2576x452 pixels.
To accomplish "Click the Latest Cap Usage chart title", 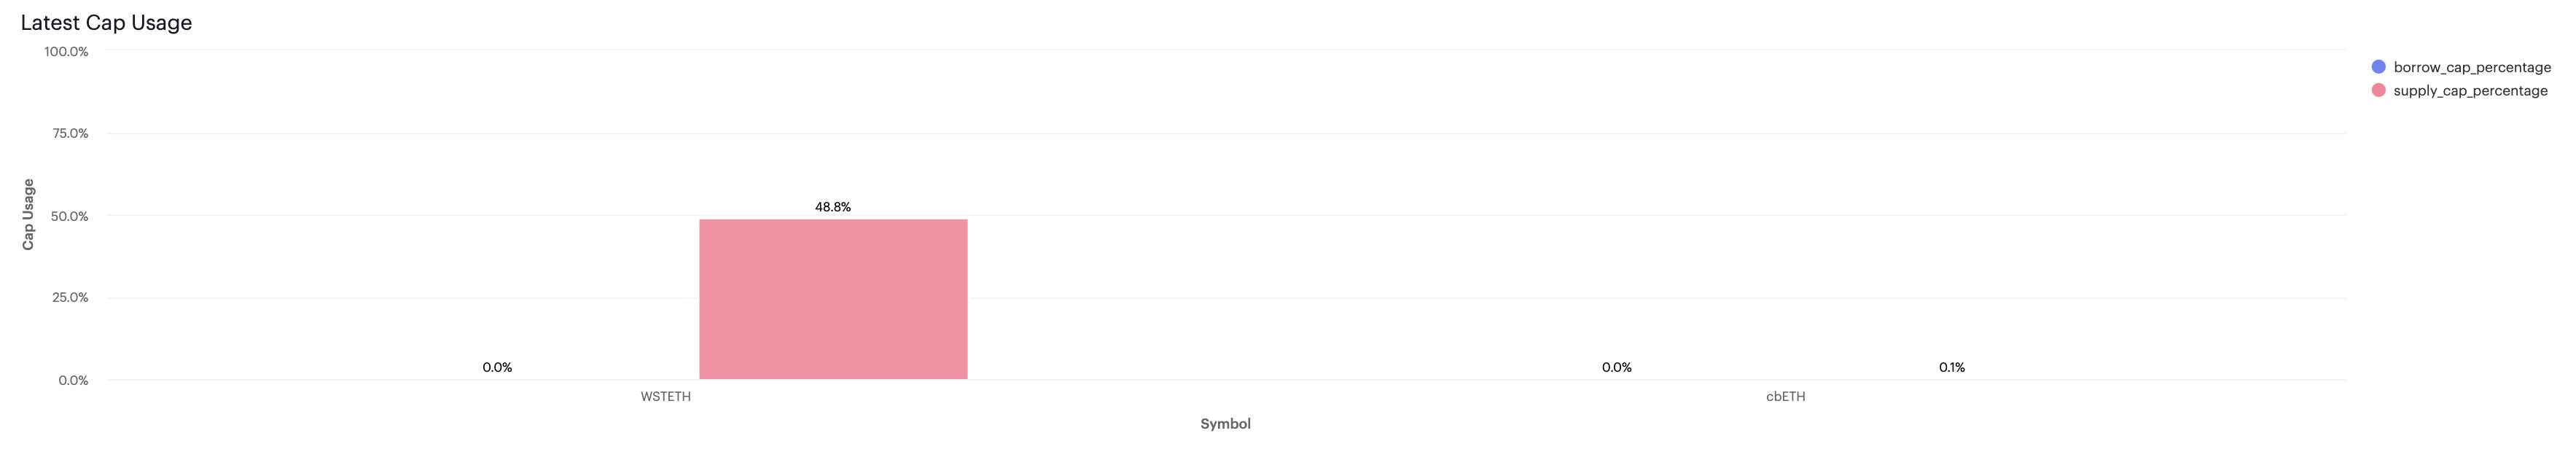I will [106, 22].
